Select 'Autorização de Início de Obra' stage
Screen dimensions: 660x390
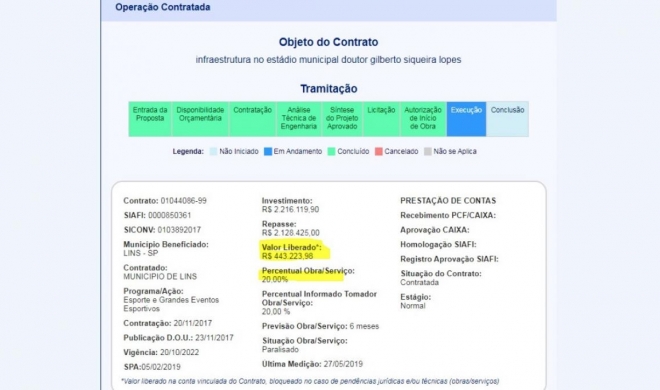click(x=423, y=119)
